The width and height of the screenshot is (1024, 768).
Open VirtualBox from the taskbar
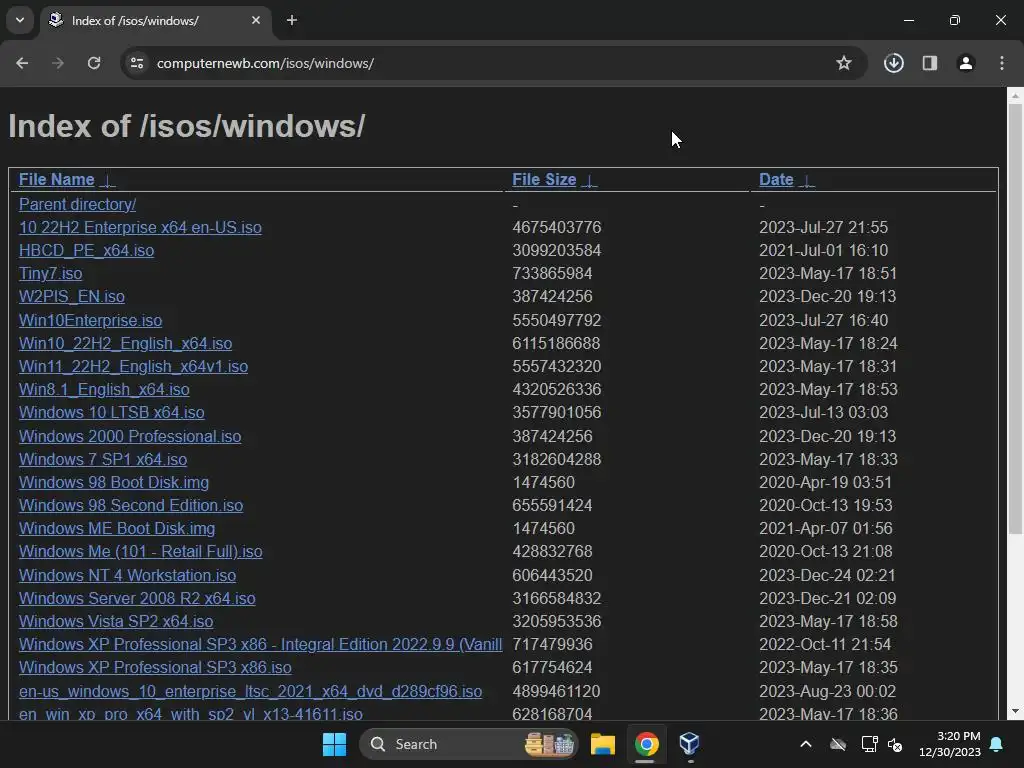pos(690,744)
